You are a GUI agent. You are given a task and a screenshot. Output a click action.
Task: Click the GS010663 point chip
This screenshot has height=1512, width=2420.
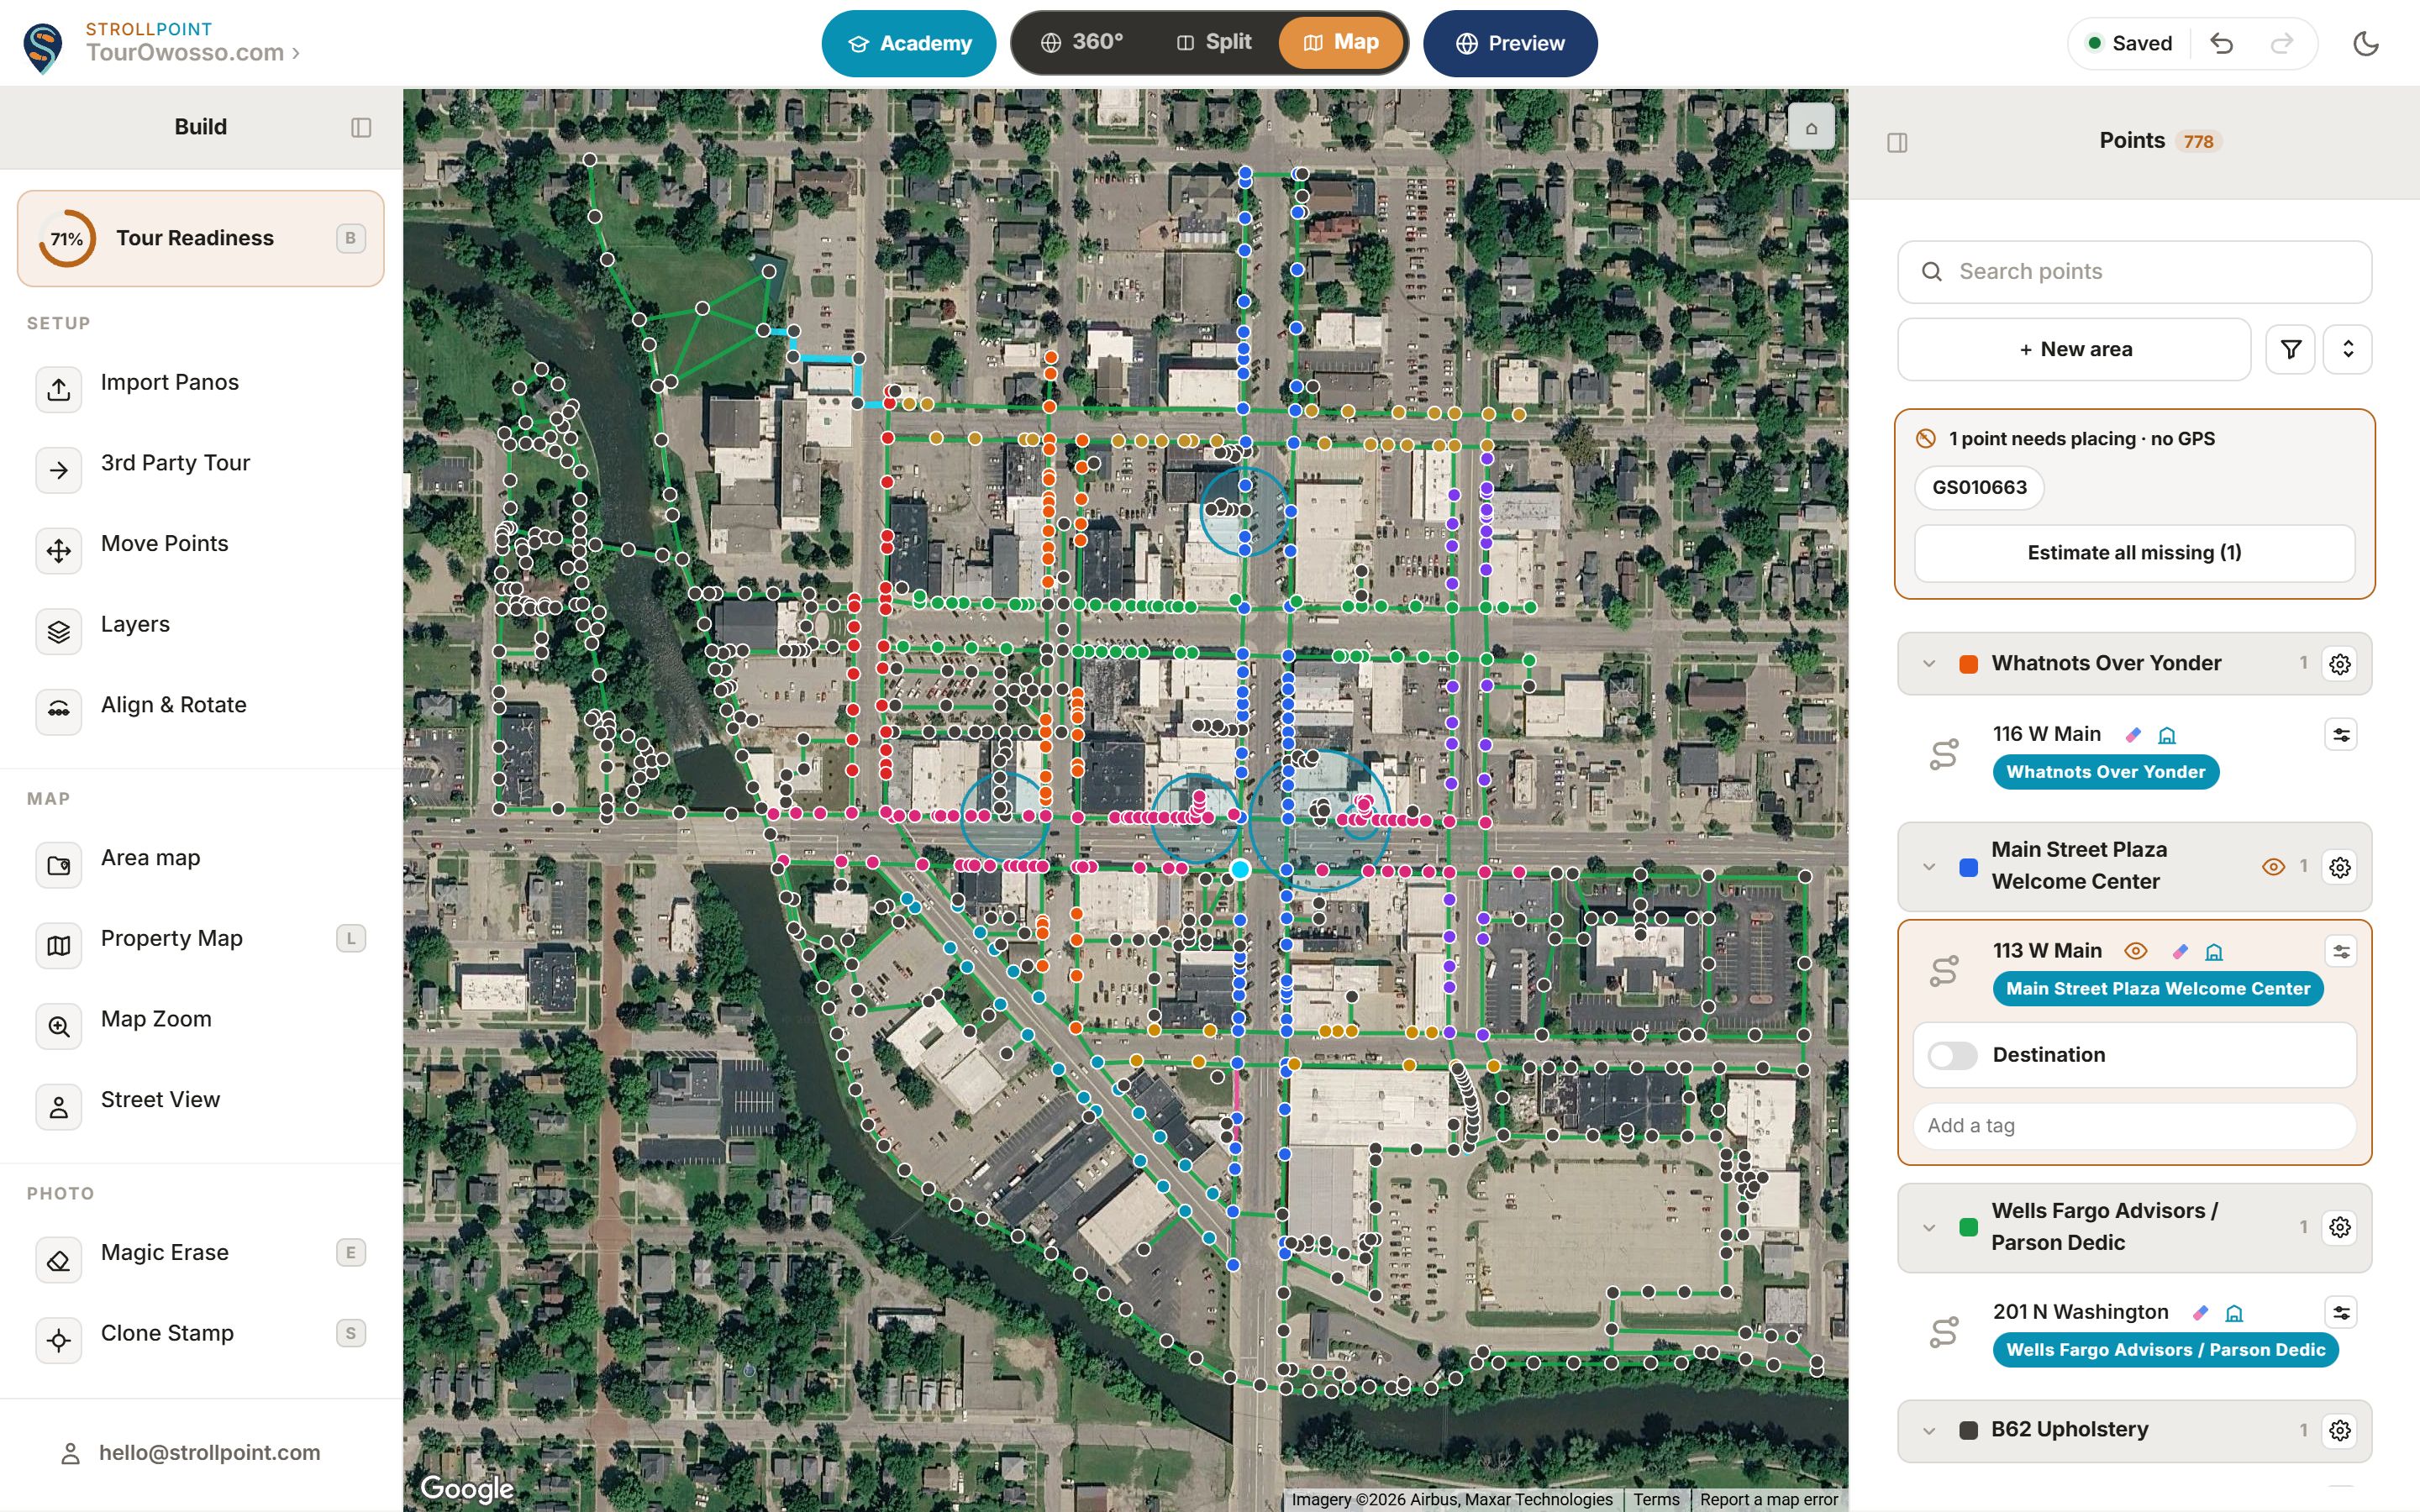point(1979,488)
